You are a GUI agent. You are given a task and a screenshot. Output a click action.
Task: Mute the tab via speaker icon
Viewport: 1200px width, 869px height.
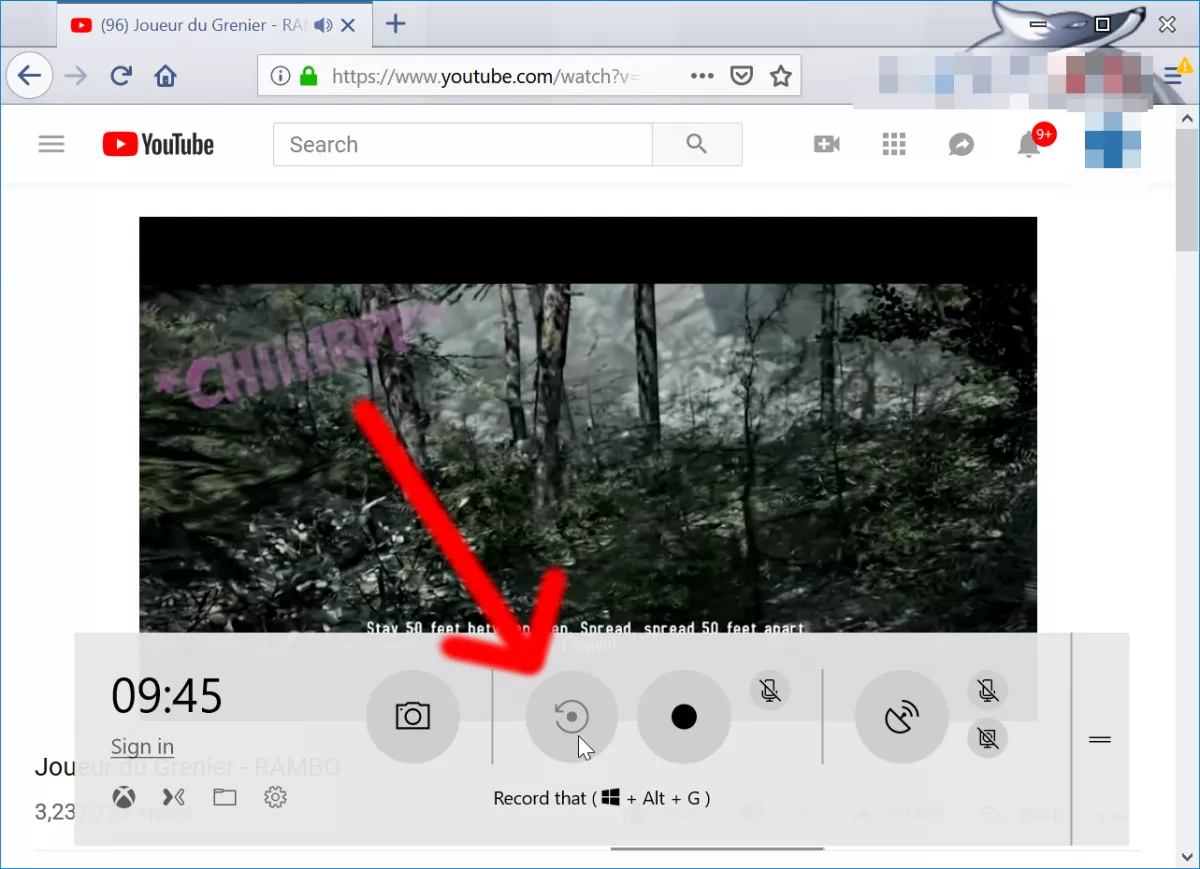(322, 25)
